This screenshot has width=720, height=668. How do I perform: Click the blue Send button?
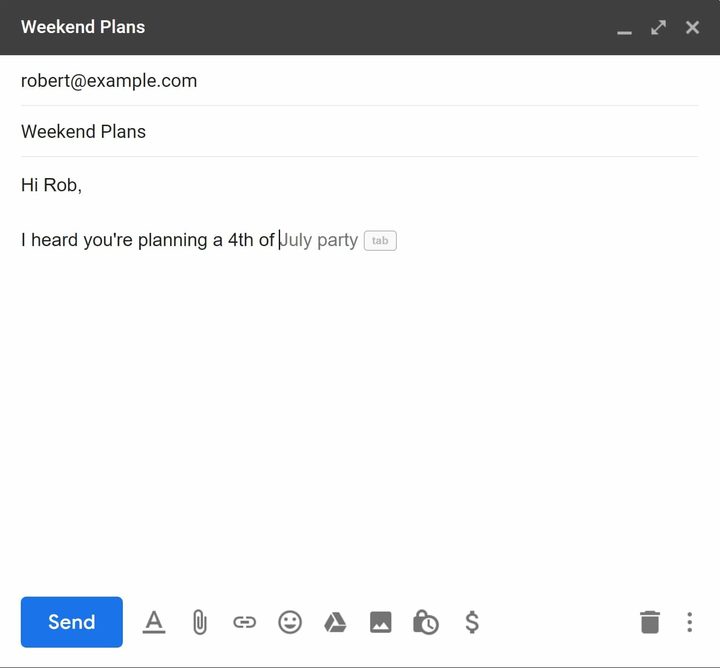click(72, 622)
